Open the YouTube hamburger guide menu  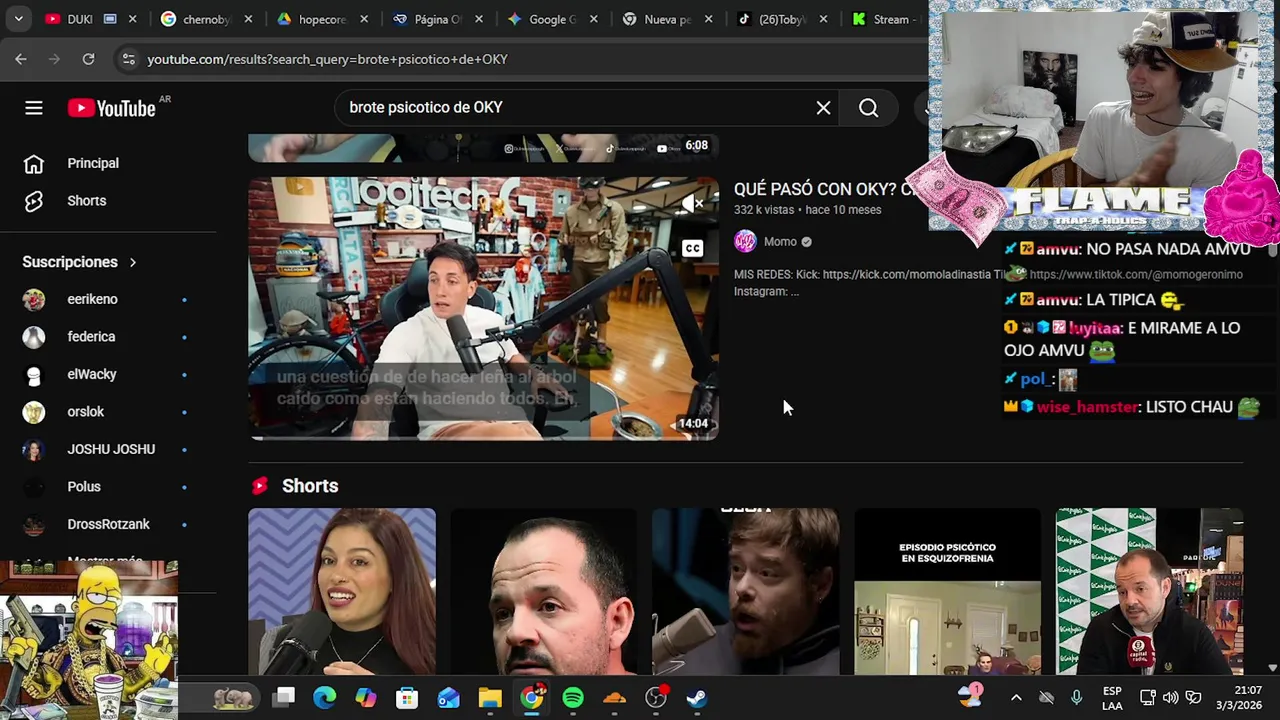[x=34, y=108]
